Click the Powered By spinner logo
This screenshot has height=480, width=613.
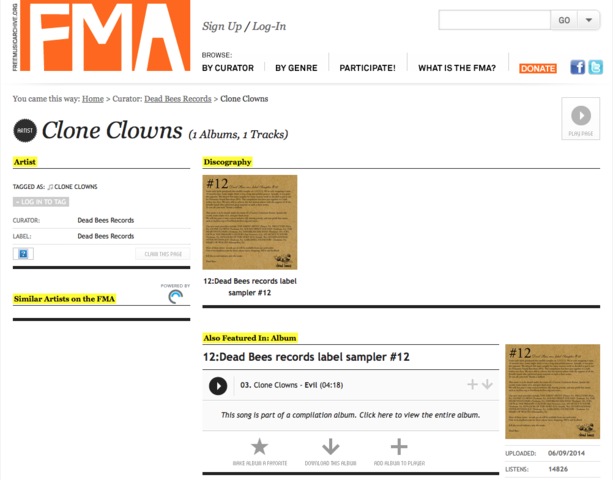(x=176, y=297)
